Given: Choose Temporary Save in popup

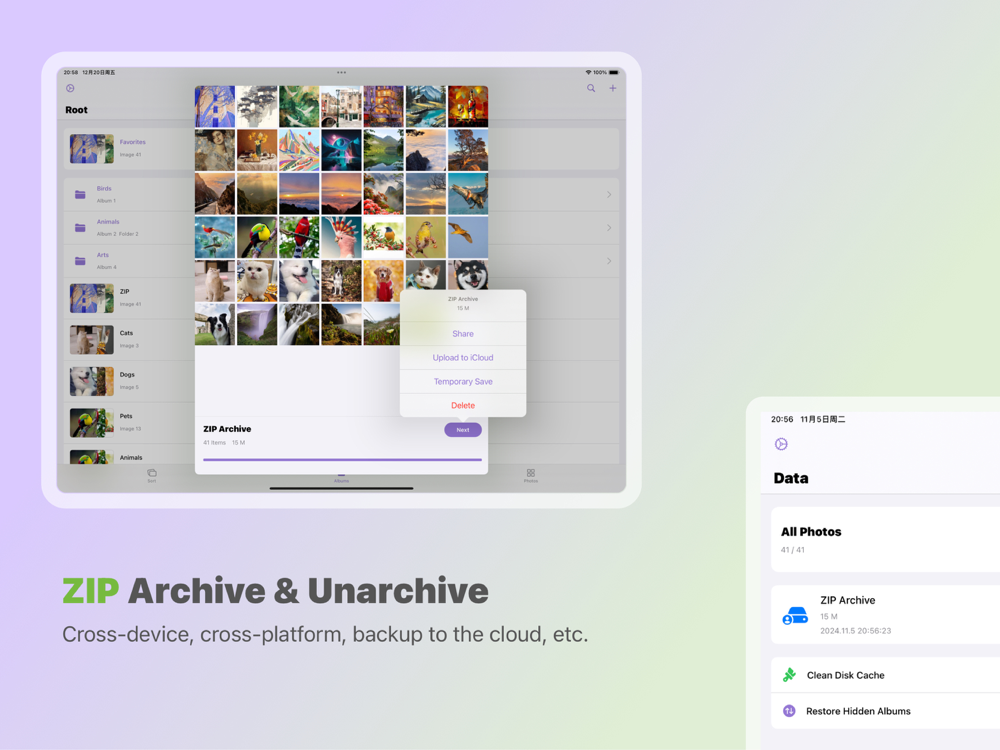Looking at the screenshot, I should click(463, 381).
